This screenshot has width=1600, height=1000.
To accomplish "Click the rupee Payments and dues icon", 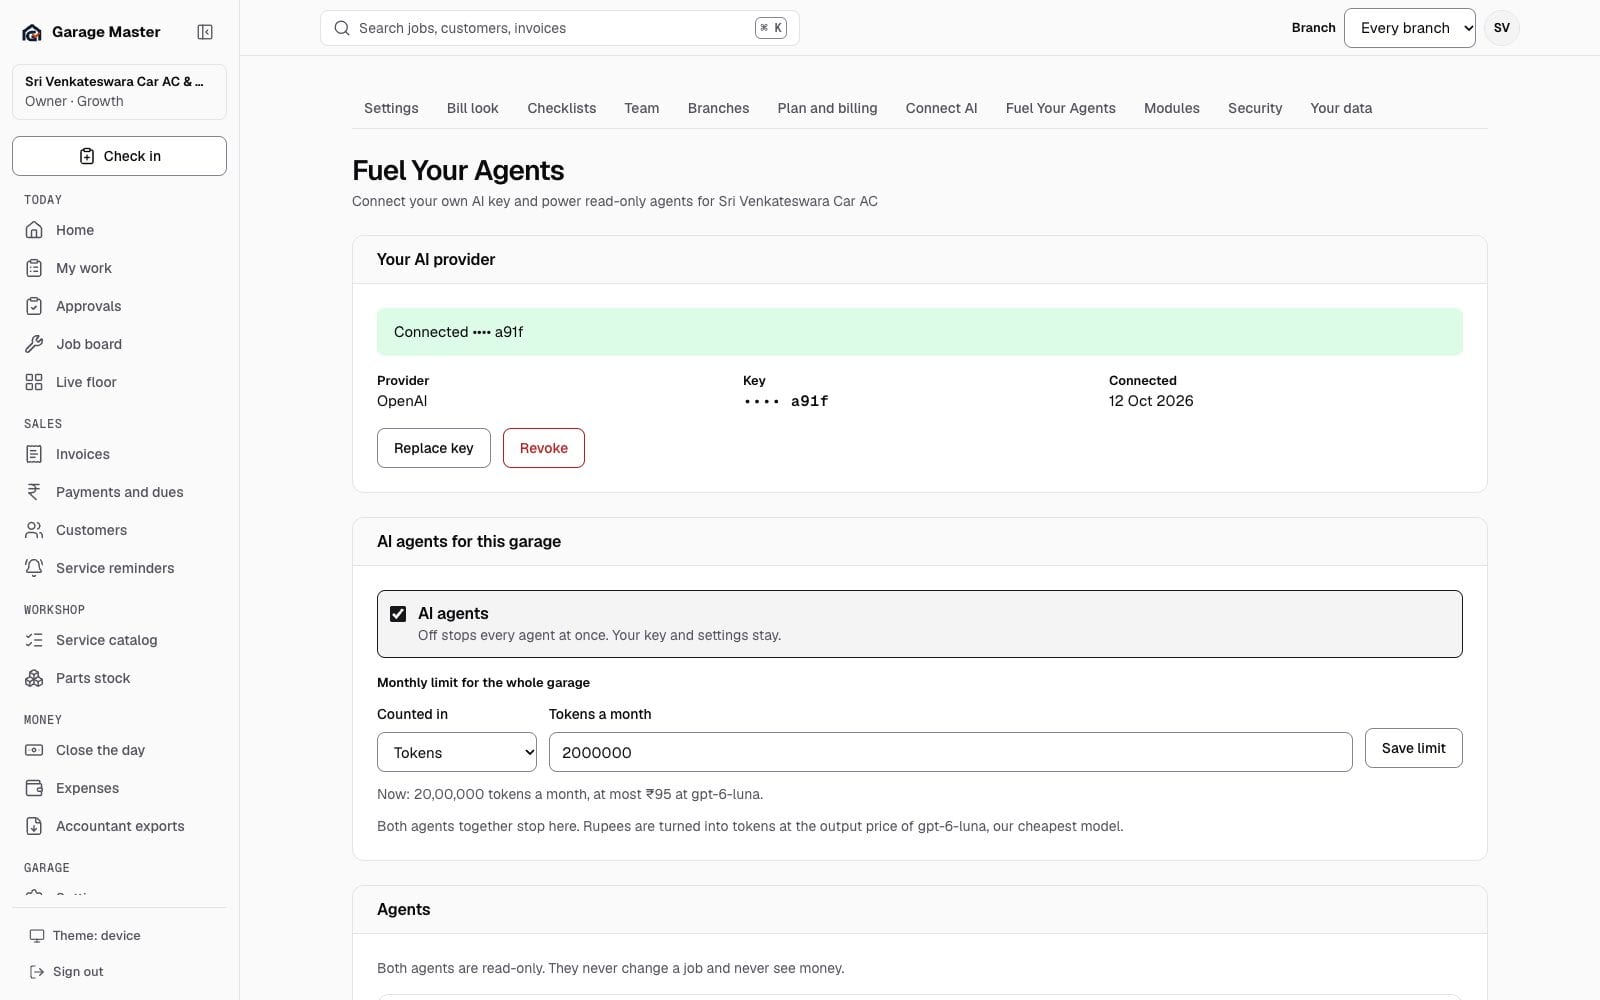I will tap(34, 492).
